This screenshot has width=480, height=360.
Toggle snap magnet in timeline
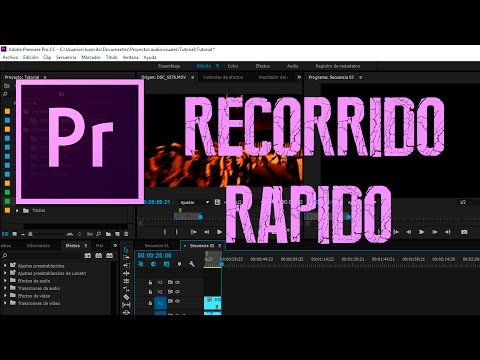(153, 264)
